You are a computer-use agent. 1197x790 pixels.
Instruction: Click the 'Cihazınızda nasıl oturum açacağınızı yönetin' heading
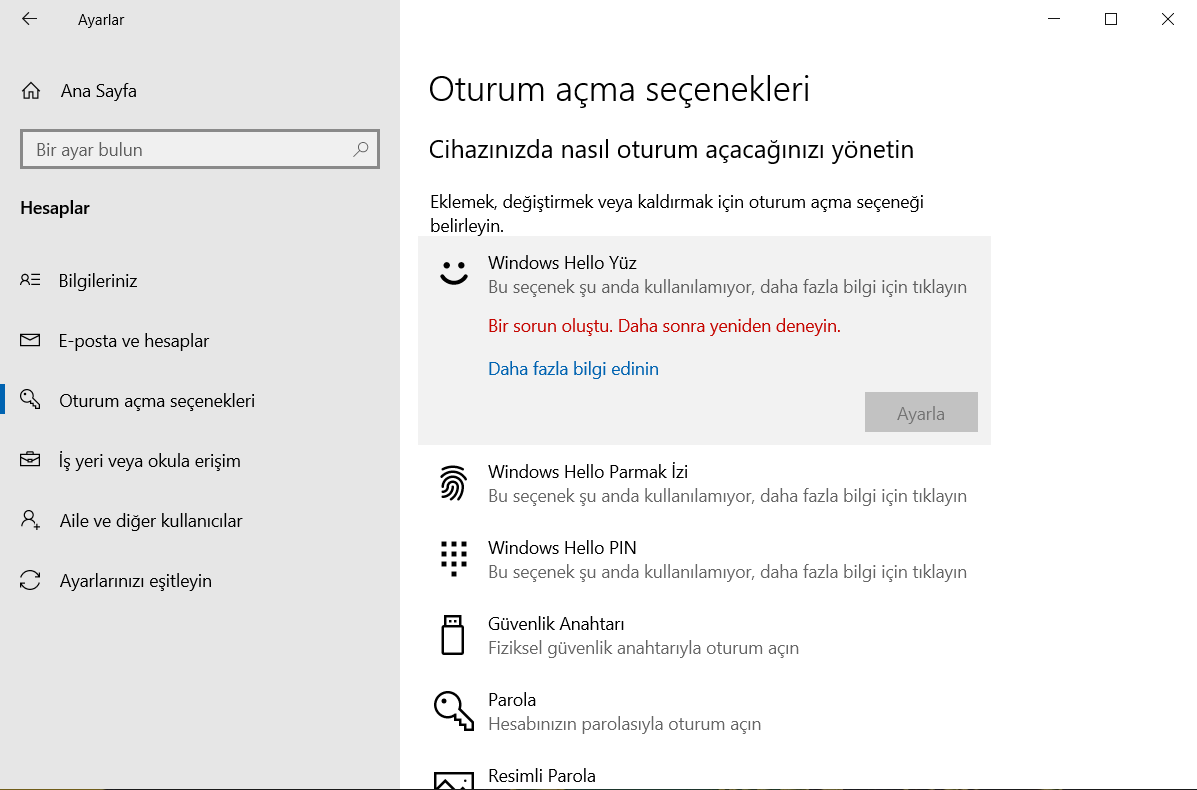671,150
